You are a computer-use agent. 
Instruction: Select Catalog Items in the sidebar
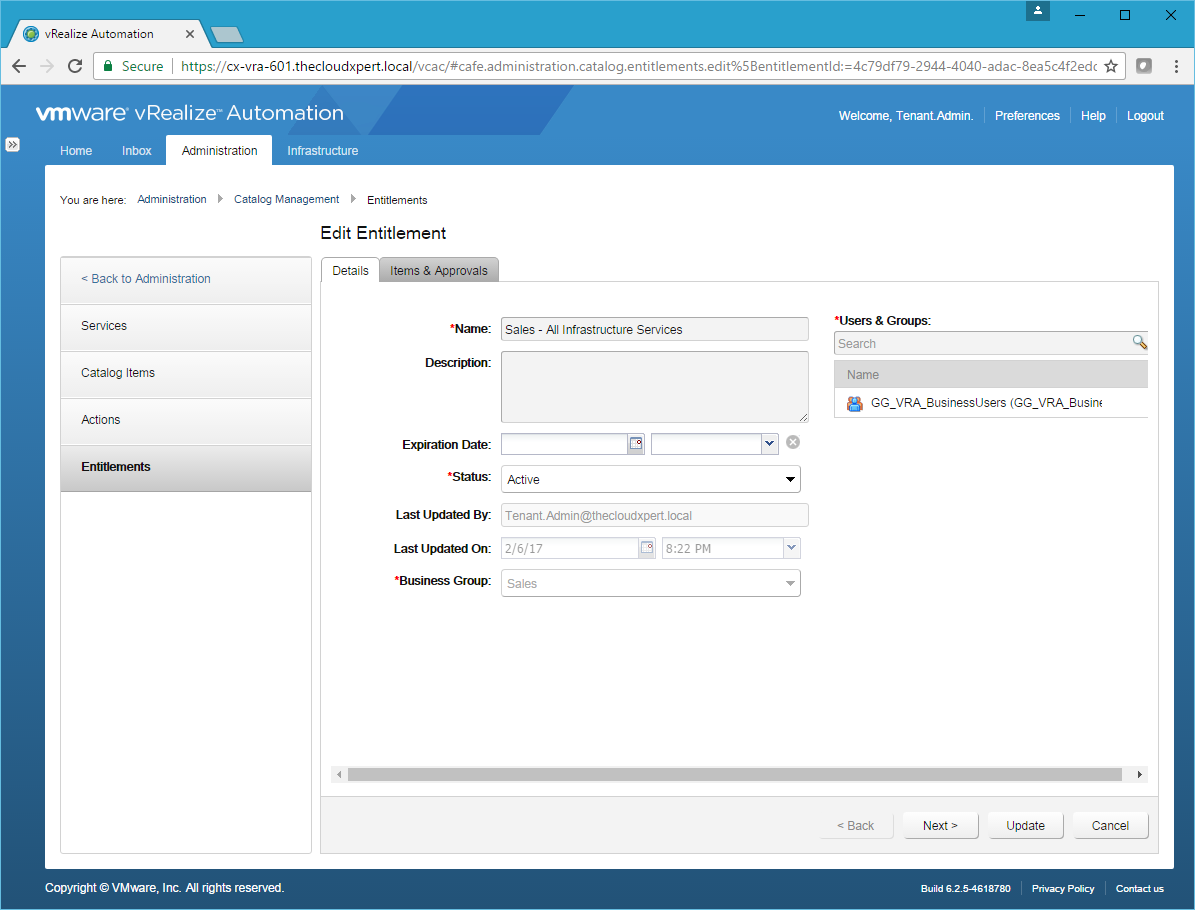click(118, 373)
